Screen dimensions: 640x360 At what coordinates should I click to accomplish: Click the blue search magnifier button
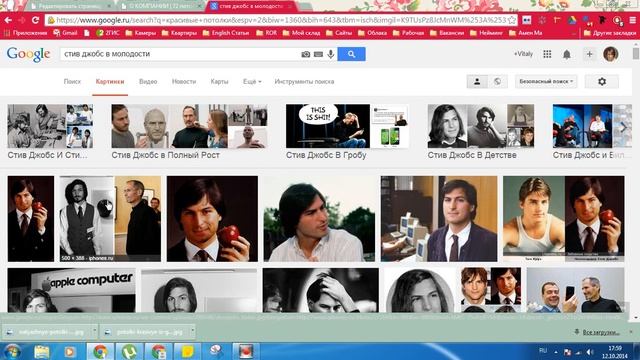coord(351,54)
